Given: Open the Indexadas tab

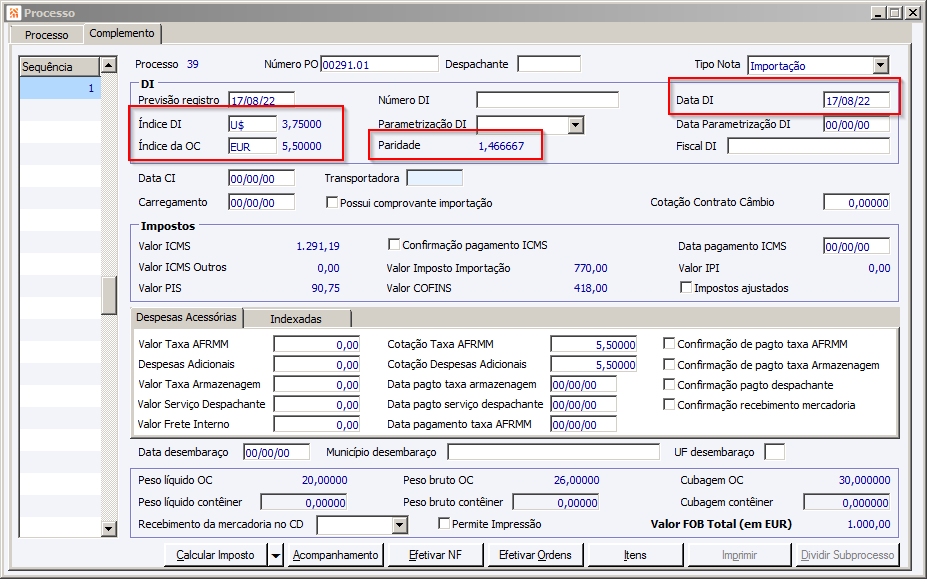Looking at the screenshot, I should (x=296, y=319).
